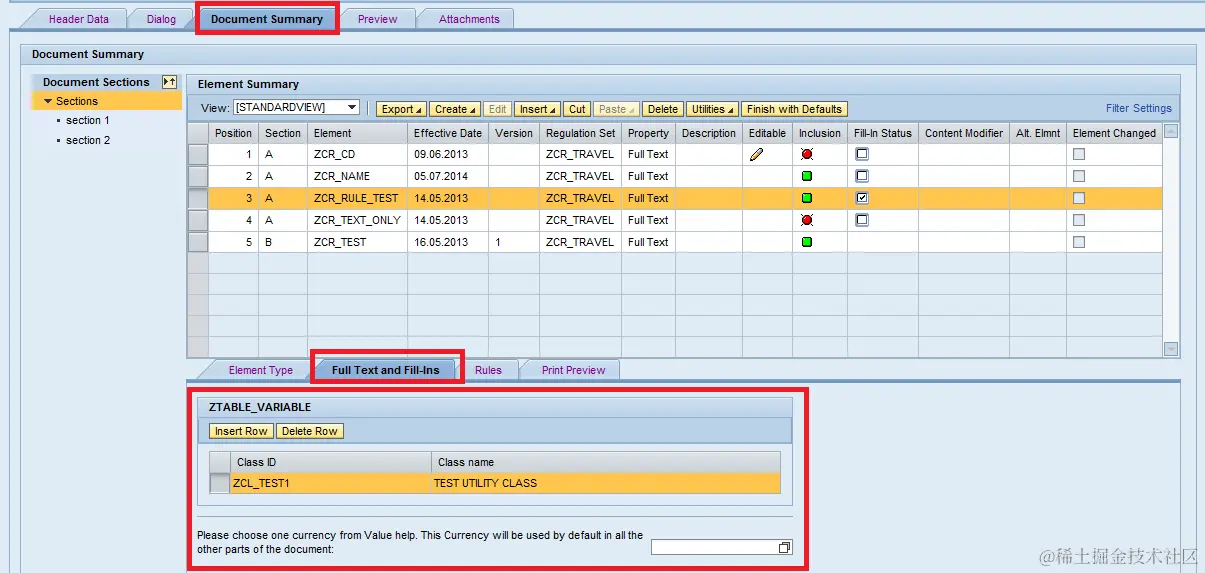Click red inclusion icon for ZCR_TEXT_ONLY
Viewport: 1205px width, 573px height.
pos(807,220)
